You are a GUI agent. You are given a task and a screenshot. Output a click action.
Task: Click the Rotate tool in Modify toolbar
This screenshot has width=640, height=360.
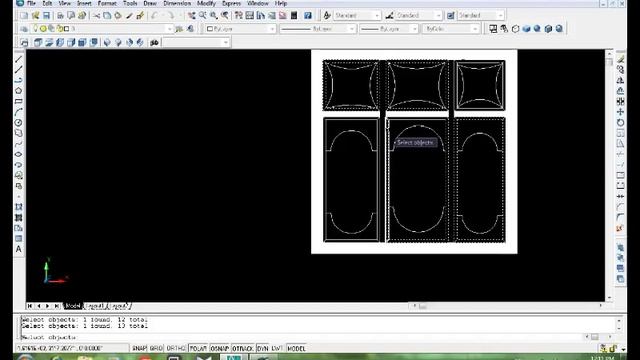tap(620, 122)
